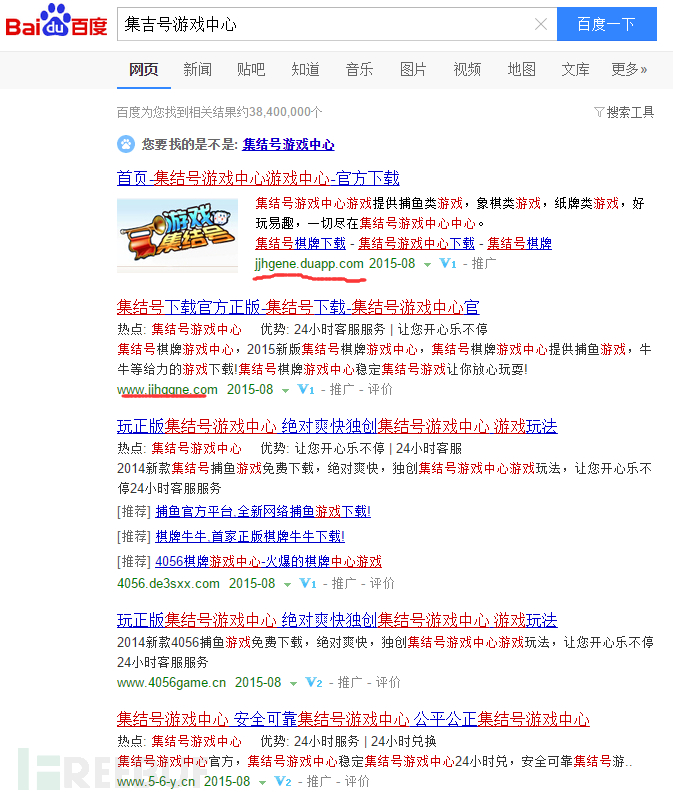The image size is (673, 797).
Task: Open the 贴吧 tab
Action: coord(251,69)
